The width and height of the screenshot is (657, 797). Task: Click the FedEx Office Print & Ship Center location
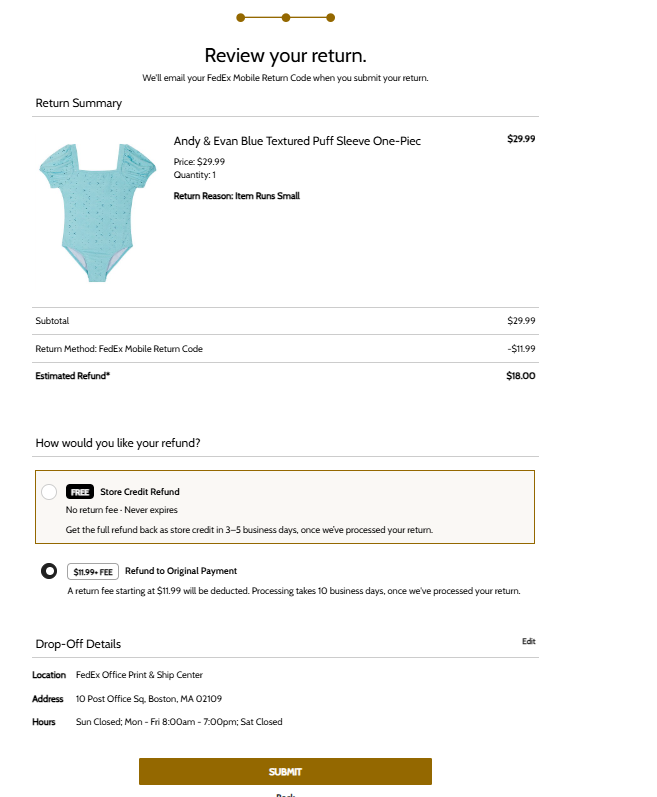pos(139,675)
